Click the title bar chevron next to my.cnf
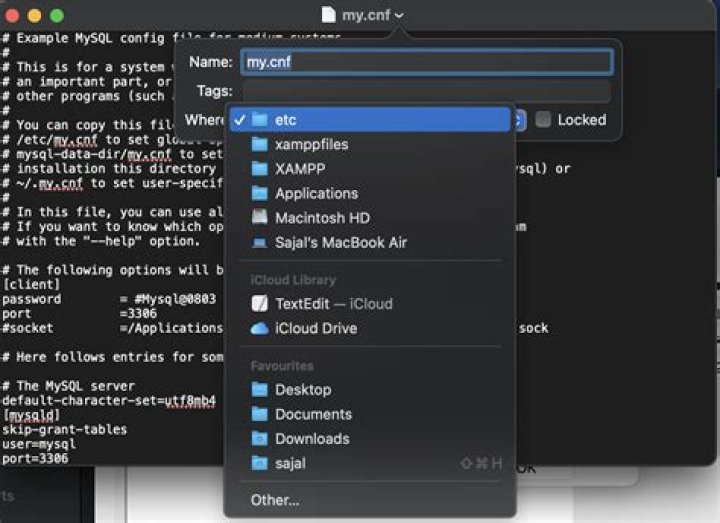 click(399, 15)
